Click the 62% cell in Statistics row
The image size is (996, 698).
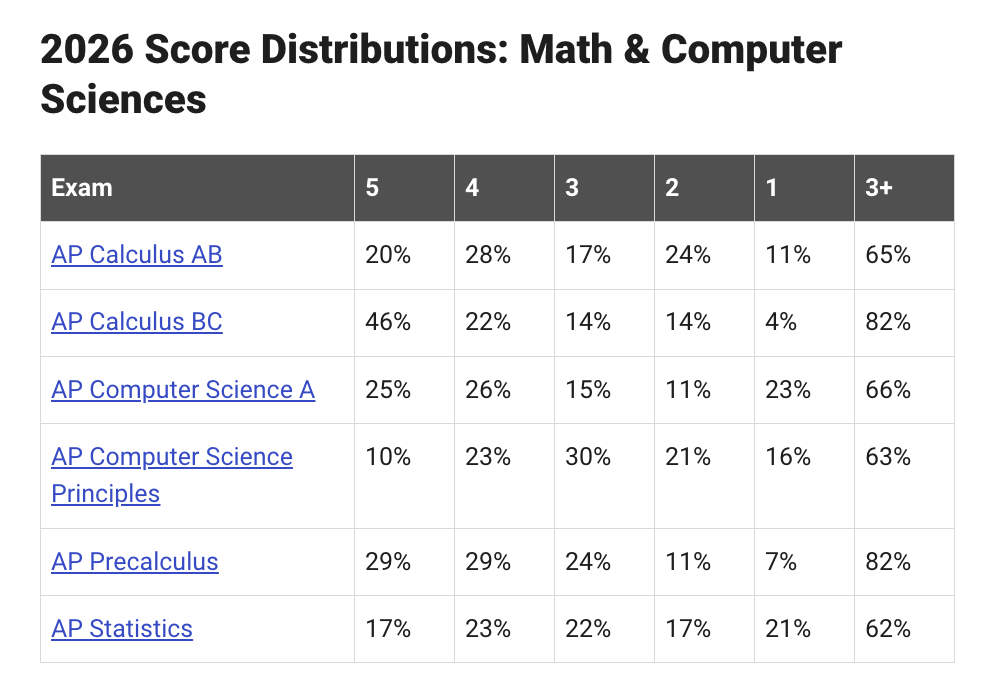point(904,629)
